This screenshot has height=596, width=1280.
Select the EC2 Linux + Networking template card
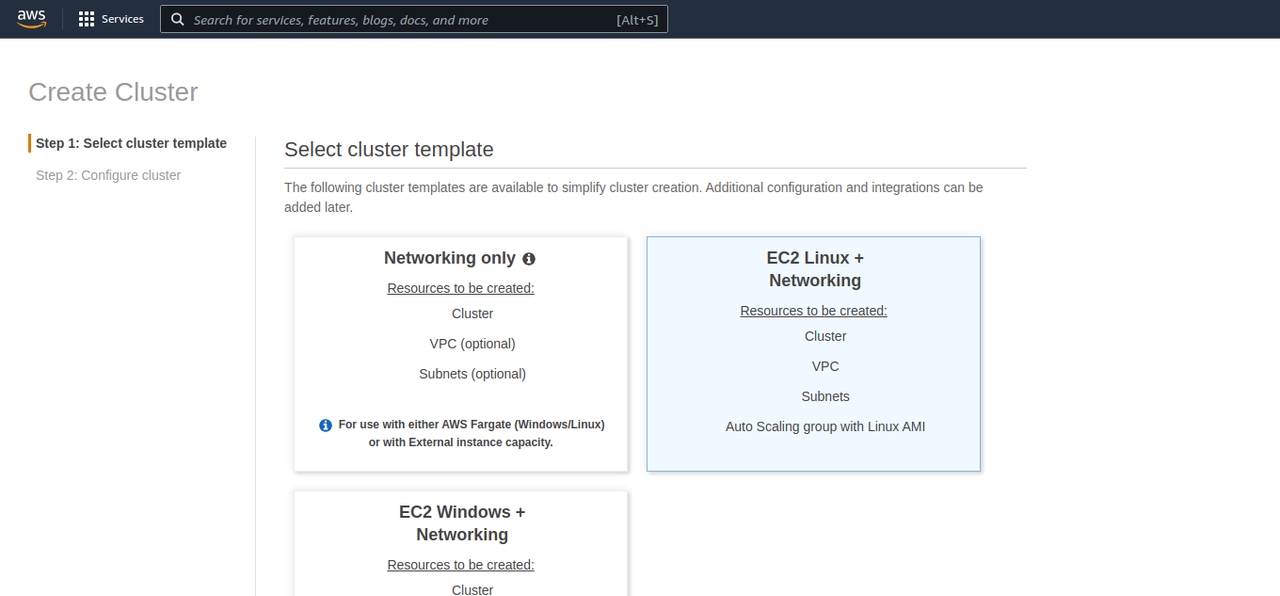(814, 354)
